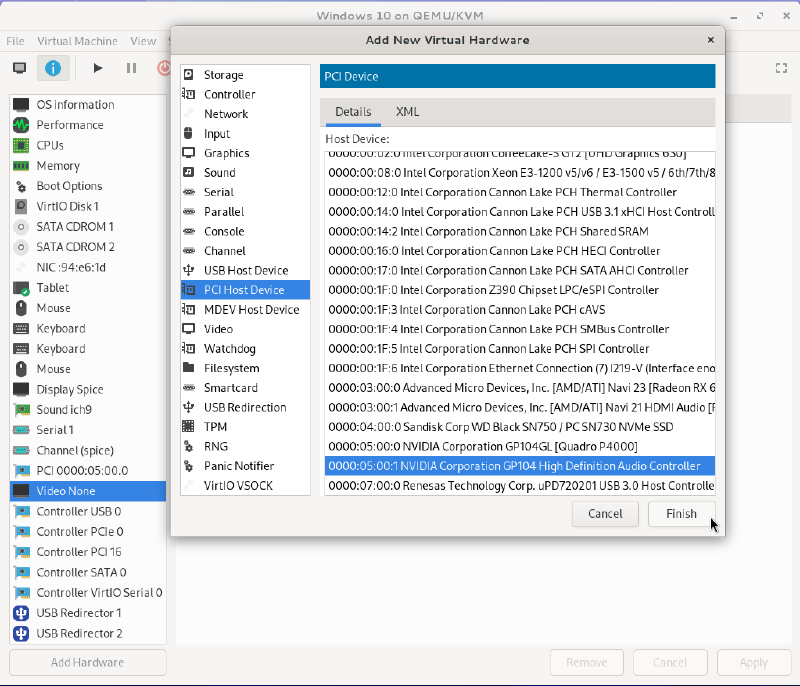Select PCI 0000:05:00.0 passthrough device

pyautogui.click(x=88, y=471)
